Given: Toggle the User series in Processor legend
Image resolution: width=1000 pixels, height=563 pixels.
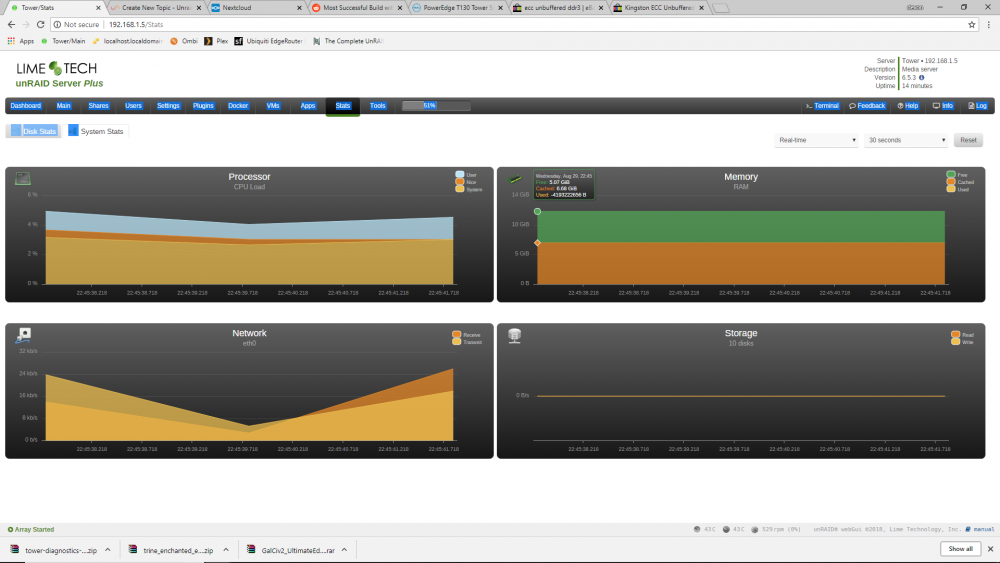Looking at the screenshot, I should [466, 175].
